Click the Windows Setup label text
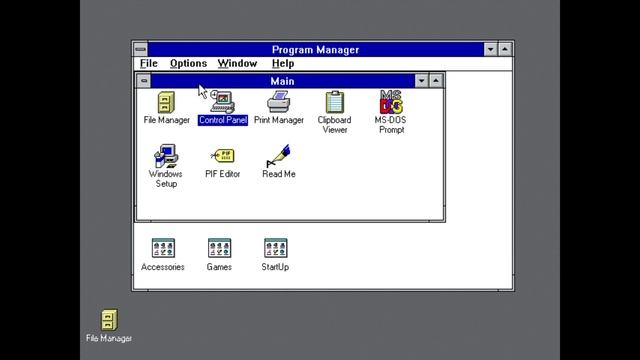This screenshot has height=360, width=640. [x=166, y=179]
